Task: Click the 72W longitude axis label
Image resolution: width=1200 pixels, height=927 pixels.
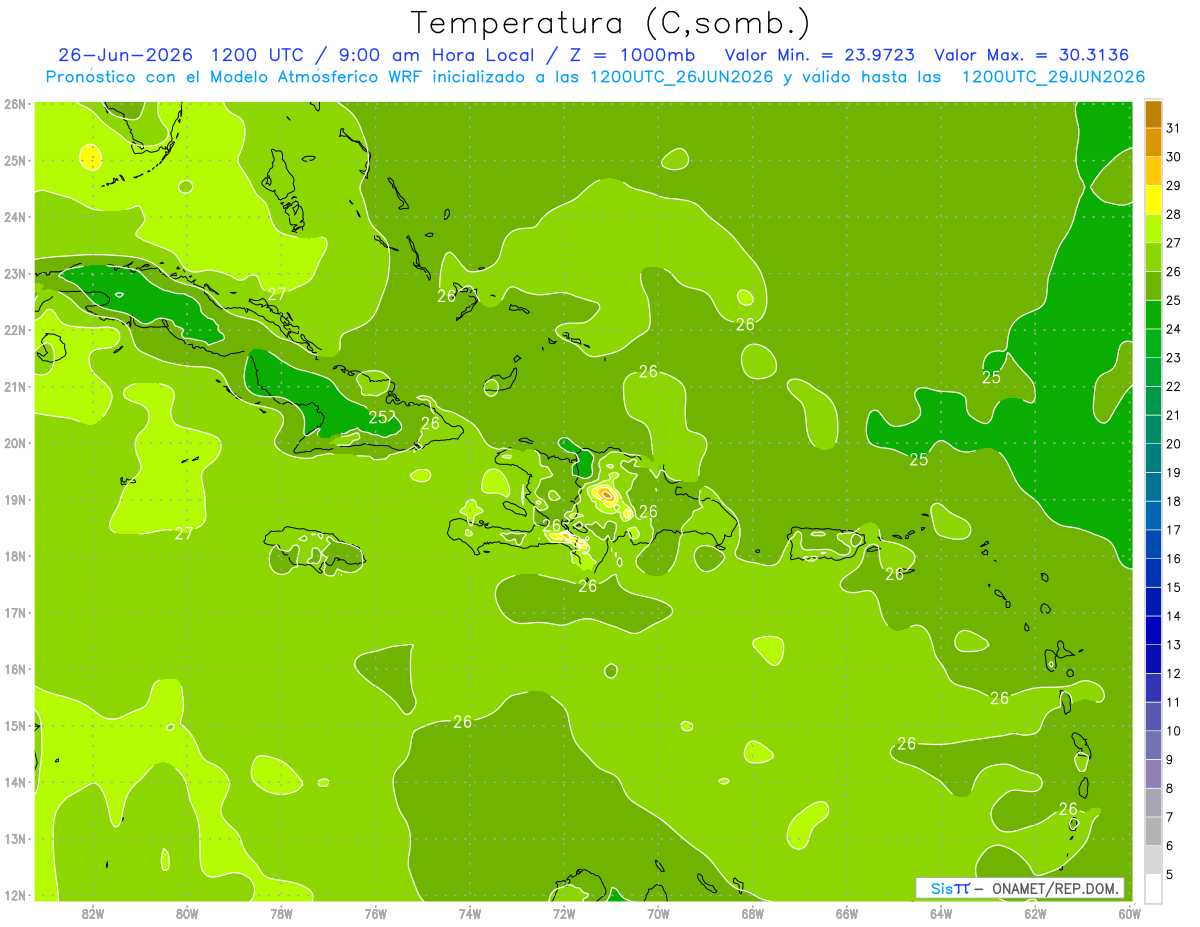Action: tap(564, 913)
